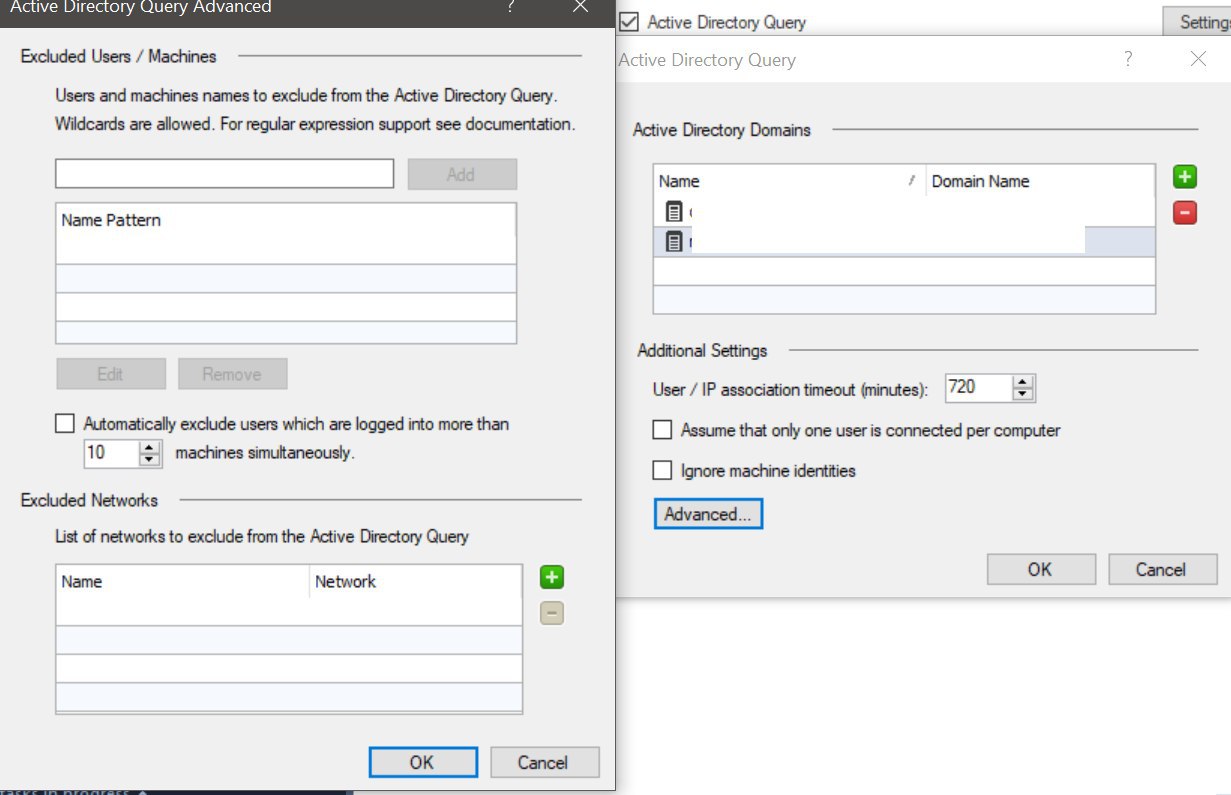The image size is (1231, 795).
Task: Click green plus to add Active Directory domain
Action: pos(1185,177)
